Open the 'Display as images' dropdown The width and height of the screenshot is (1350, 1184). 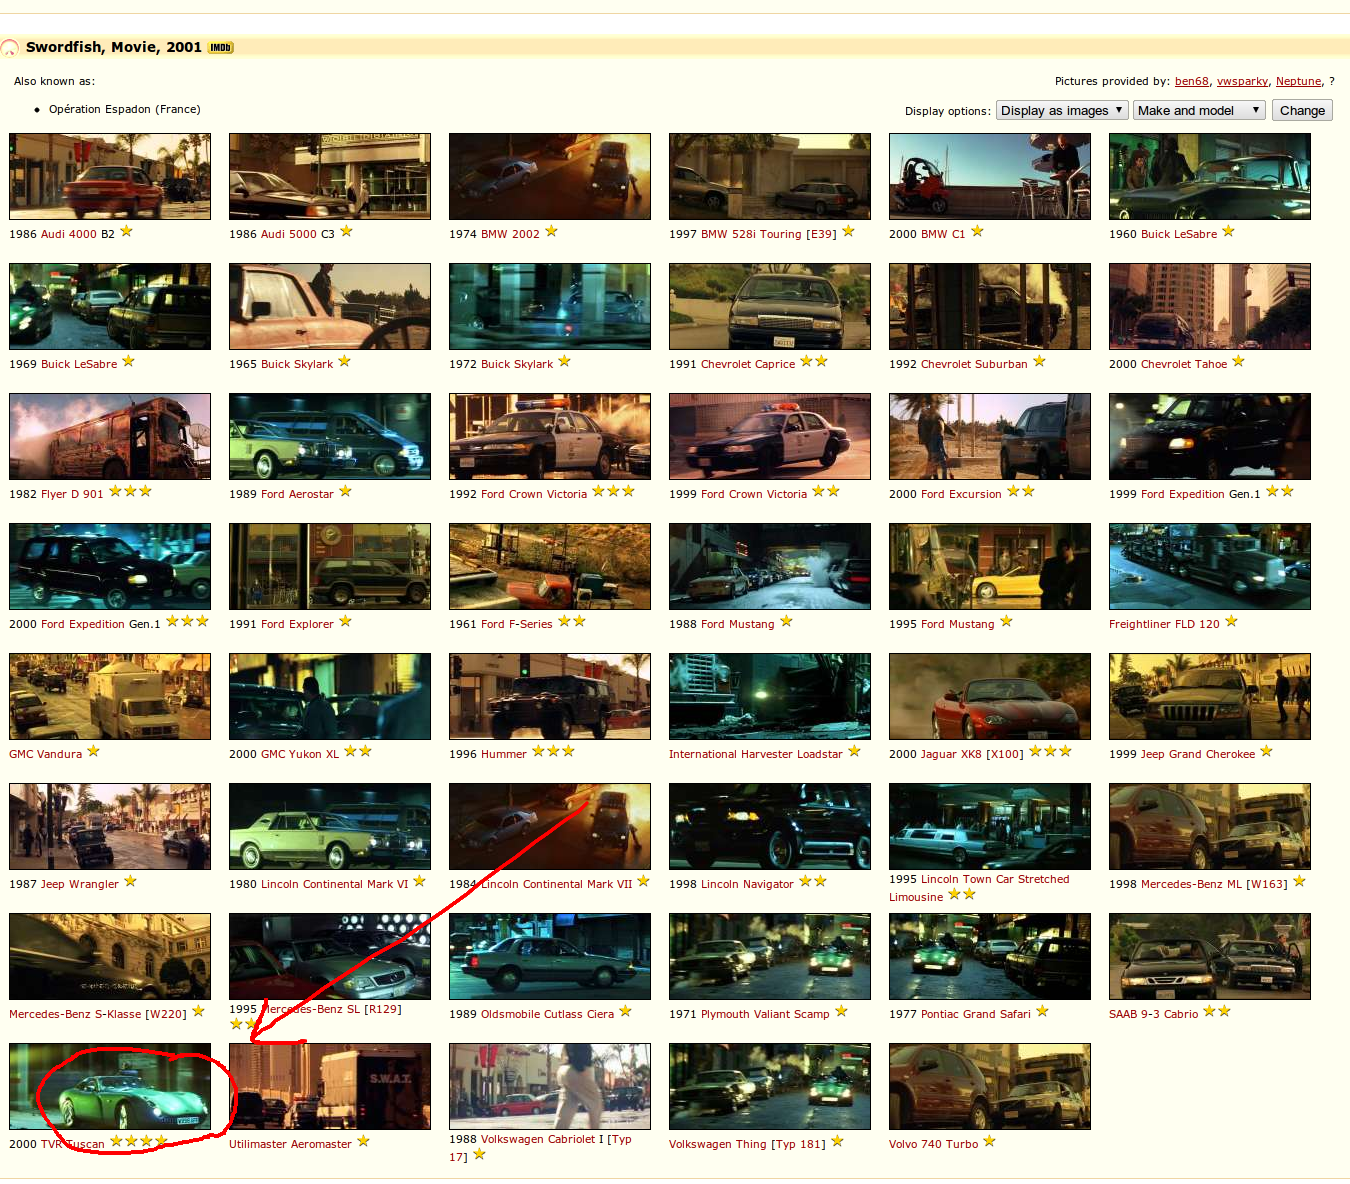pos(1062,110)
